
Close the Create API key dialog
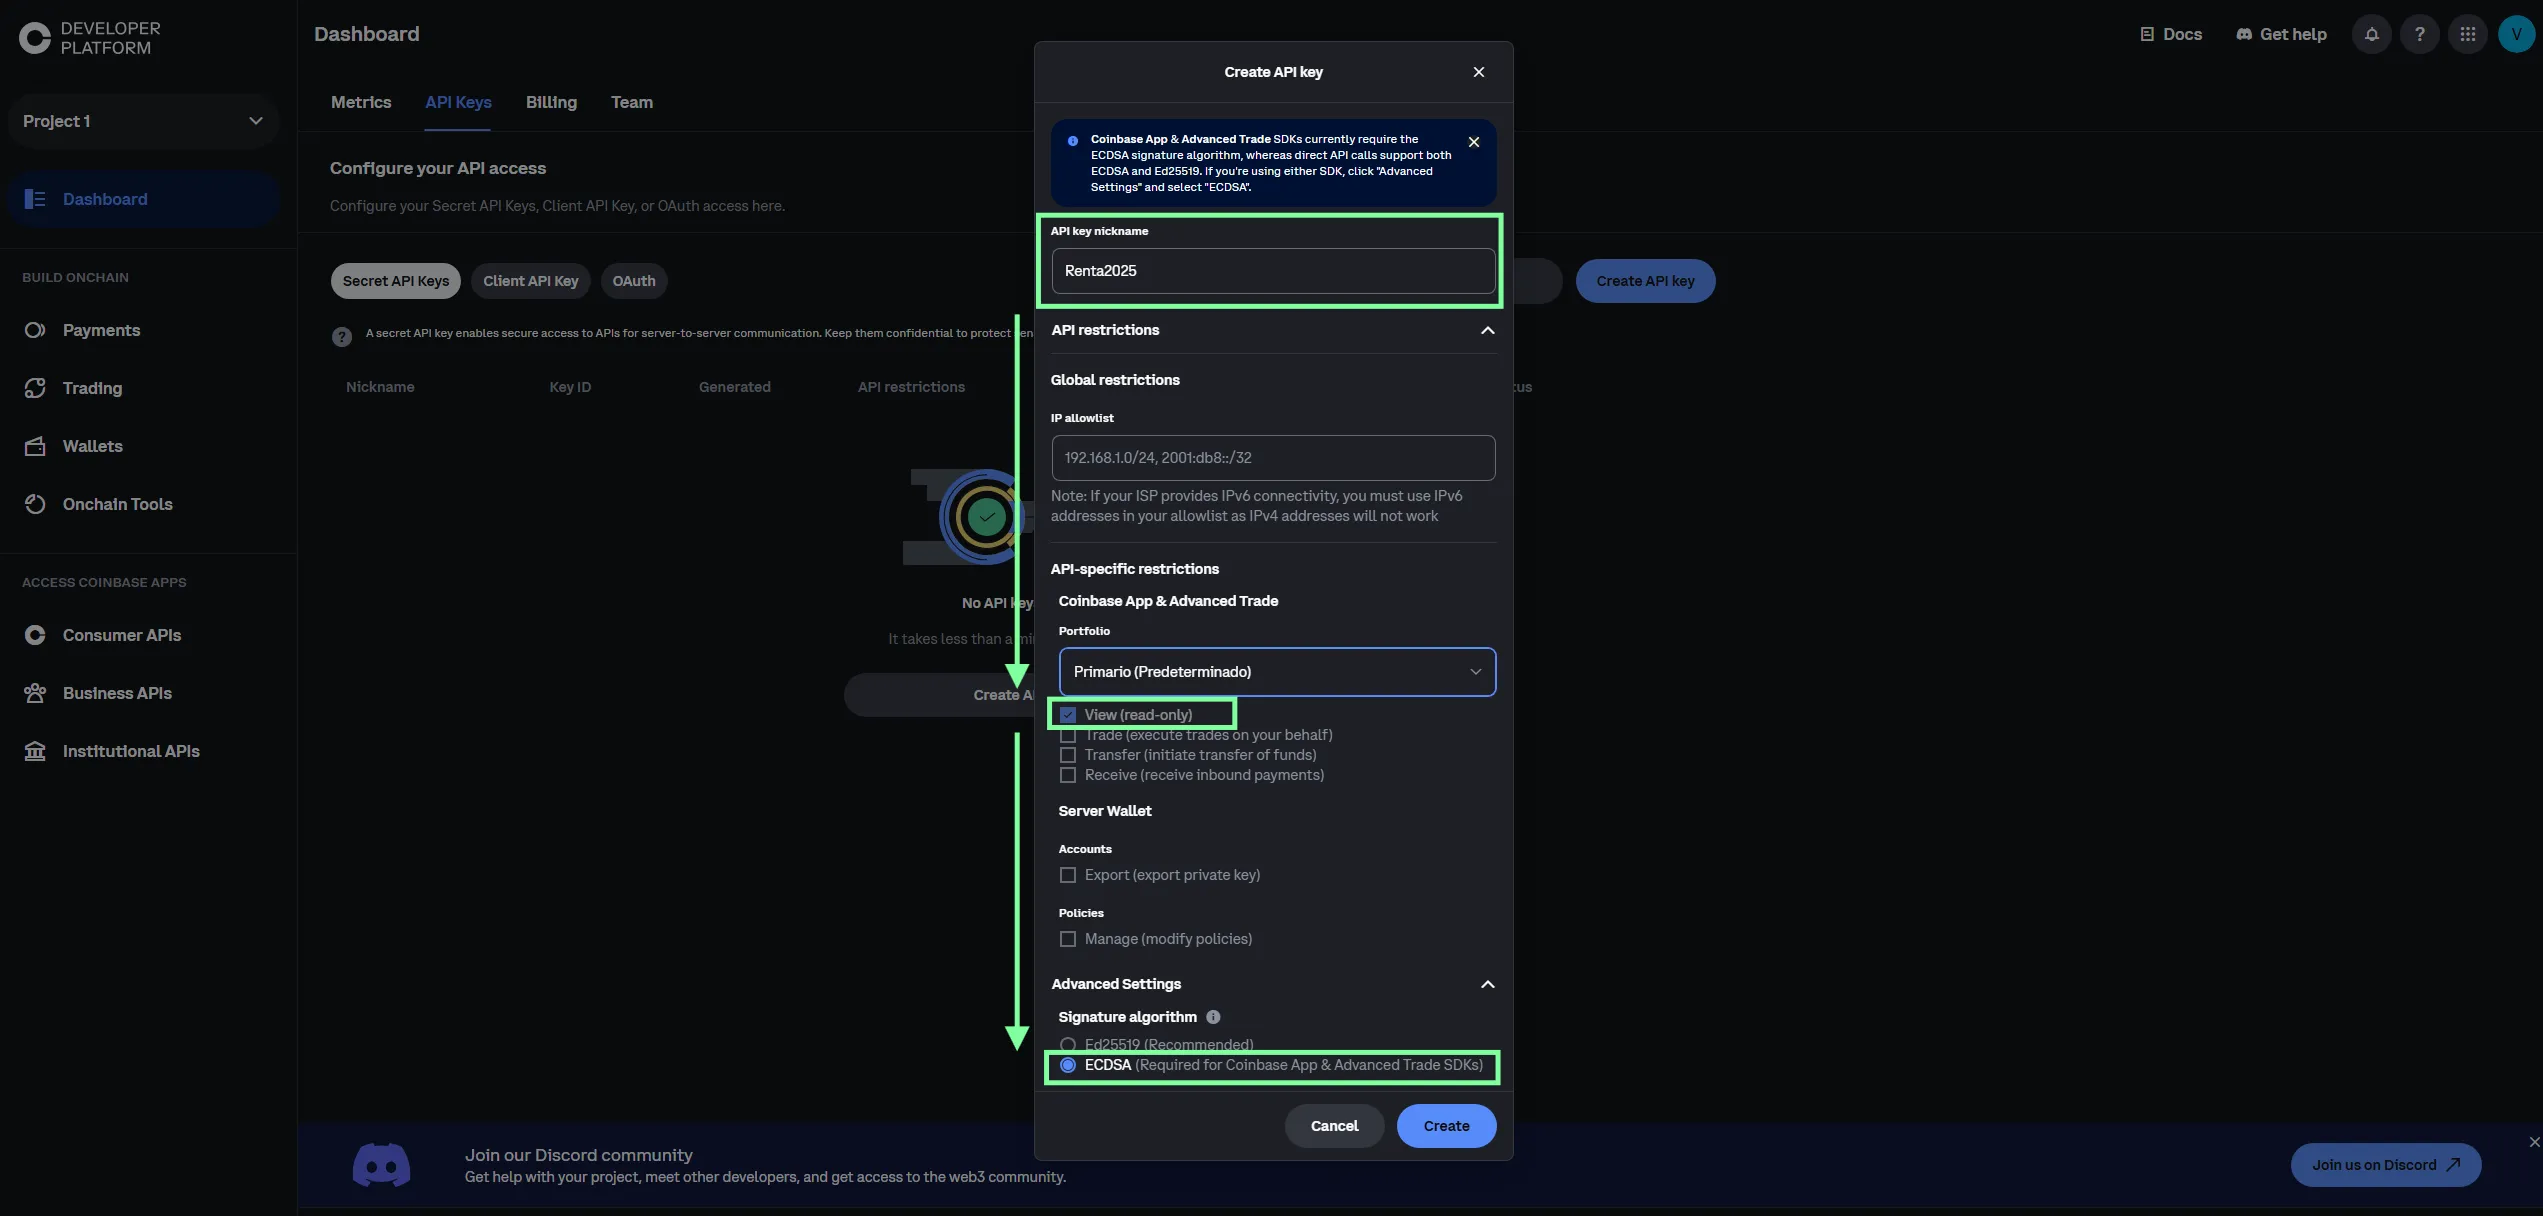tap(1478, 72)
